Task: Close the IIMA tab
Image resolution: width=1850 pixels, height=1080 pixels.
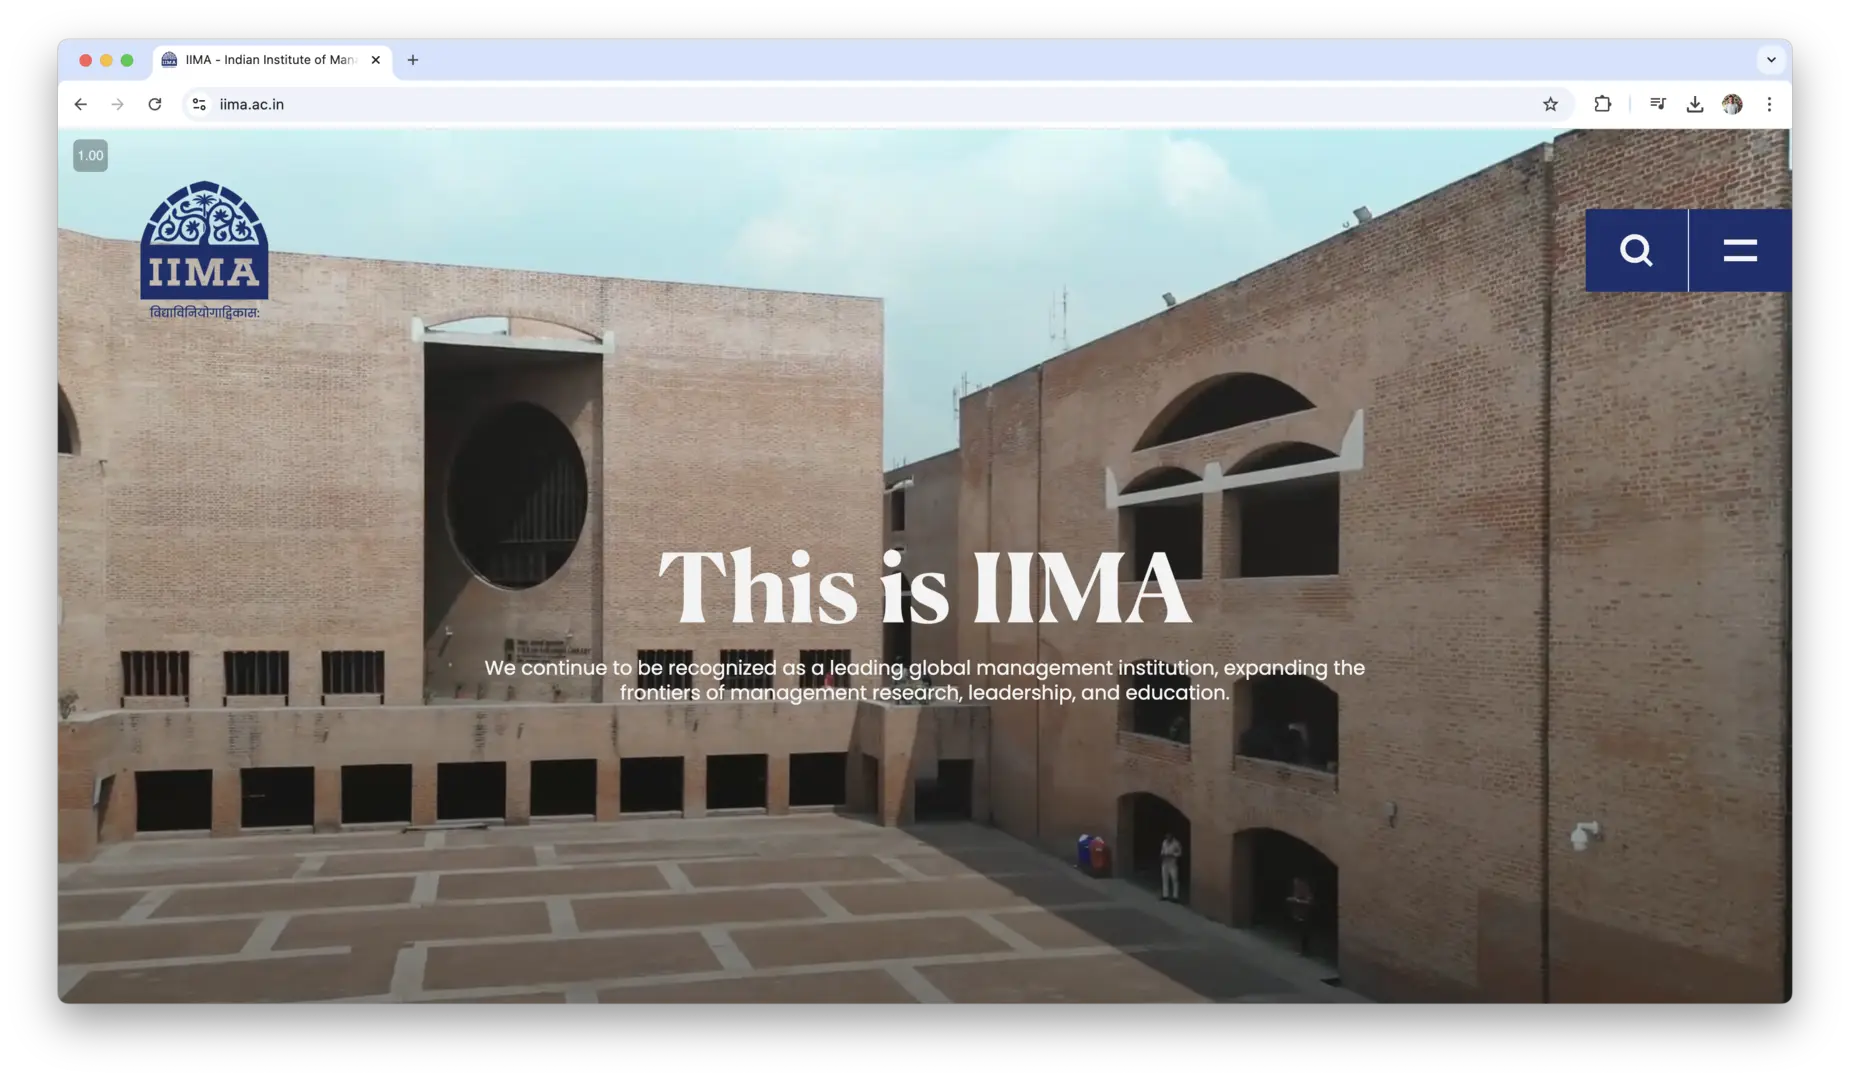Action: (x=376, y=60)
